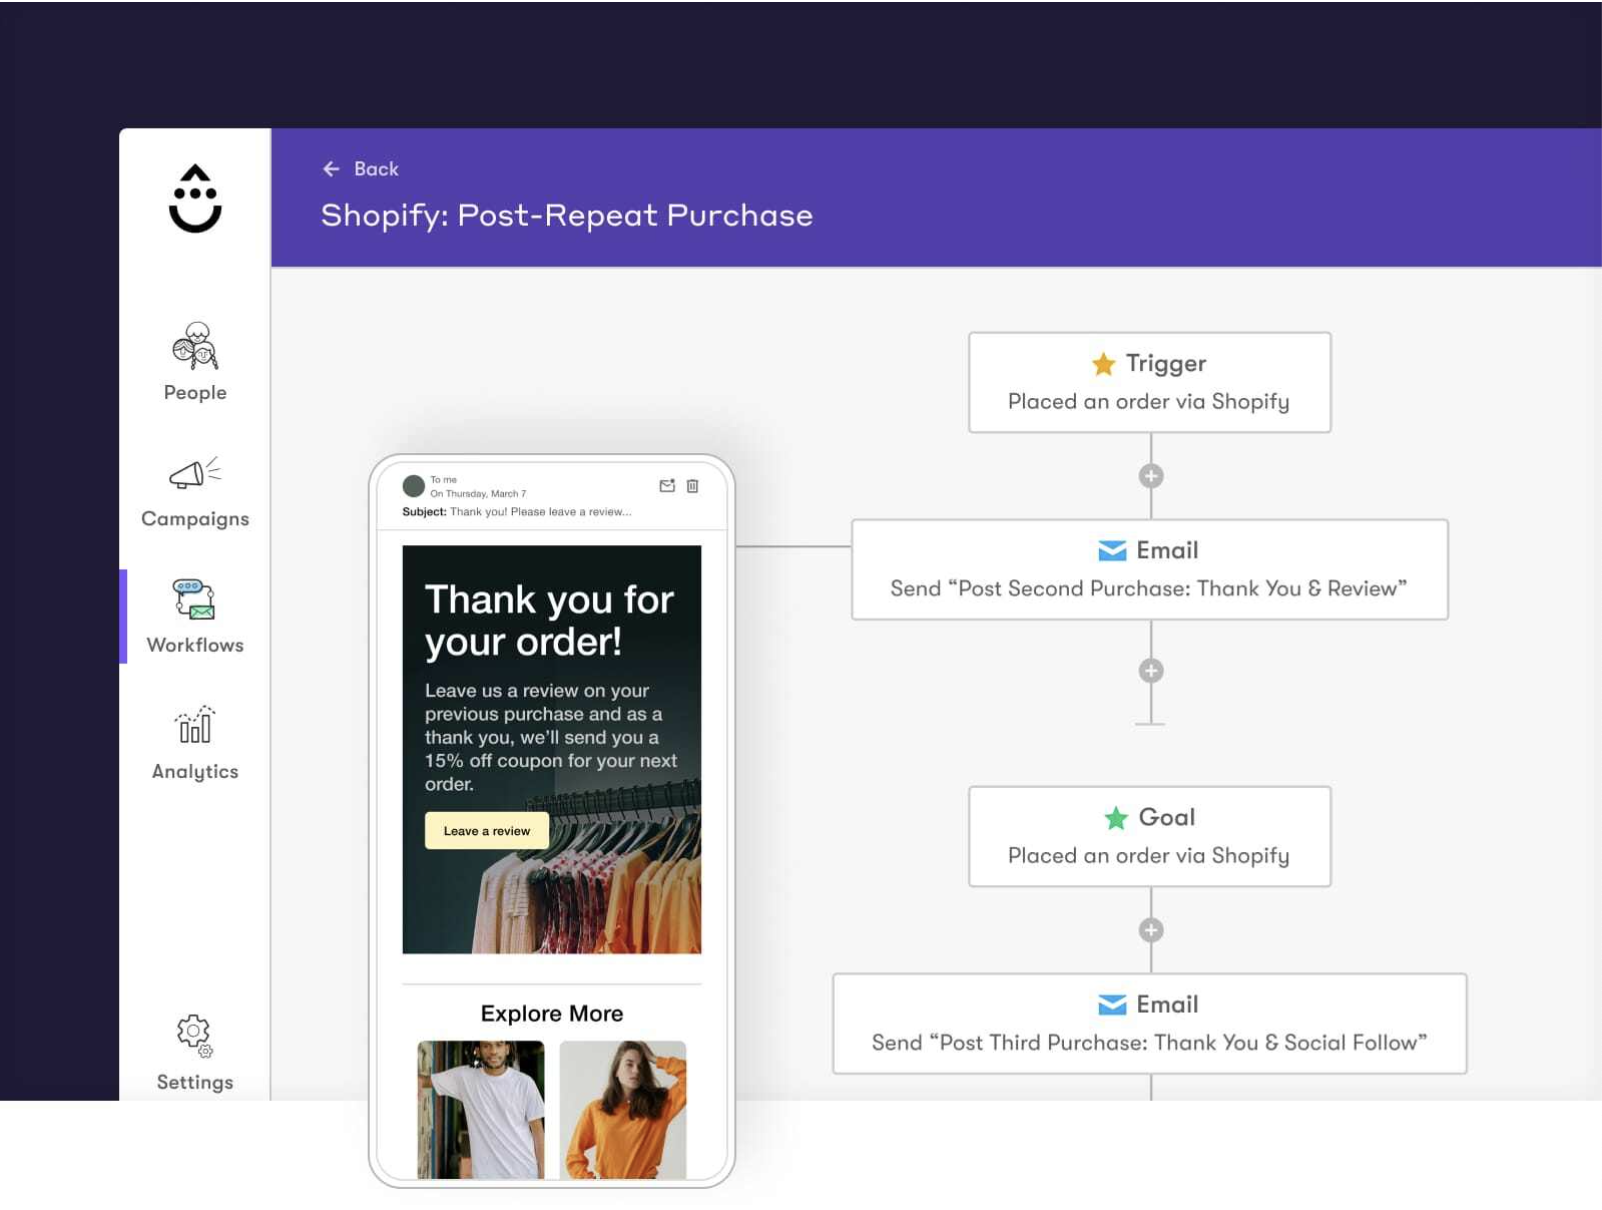Click the purple Workflows highlight bar
This screenshot has width=1602, height=1210.
click(123, 615)
